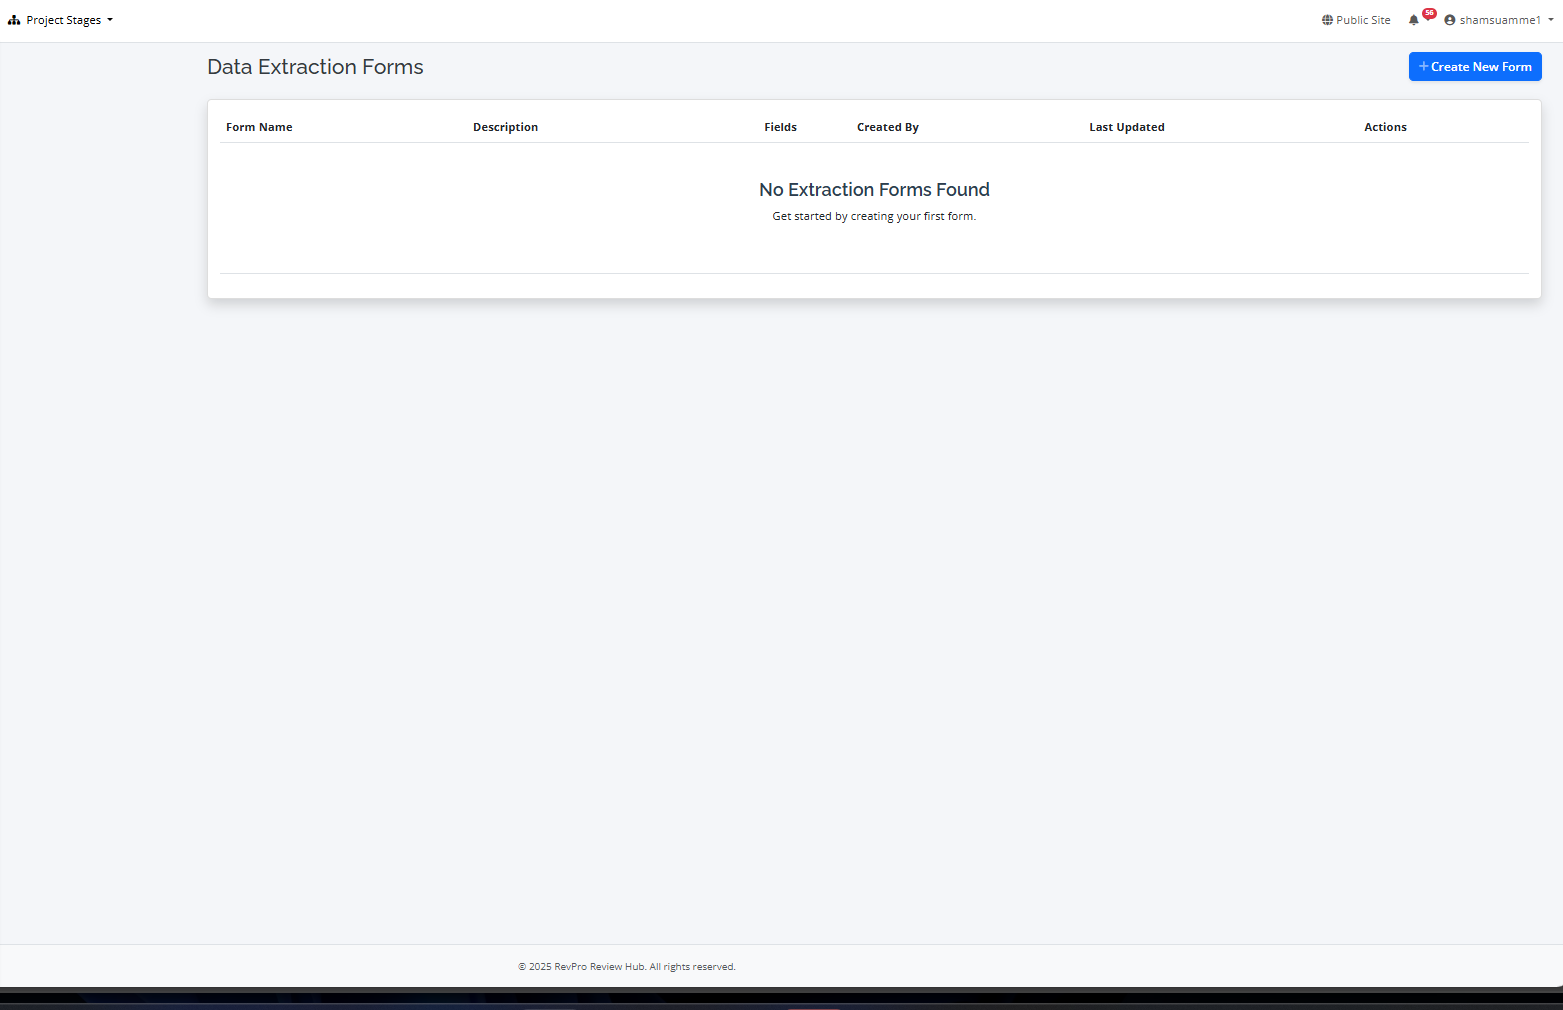Click the red 56 notification badge
The image size is (1563, 1010).
[x=1429, y=13]
